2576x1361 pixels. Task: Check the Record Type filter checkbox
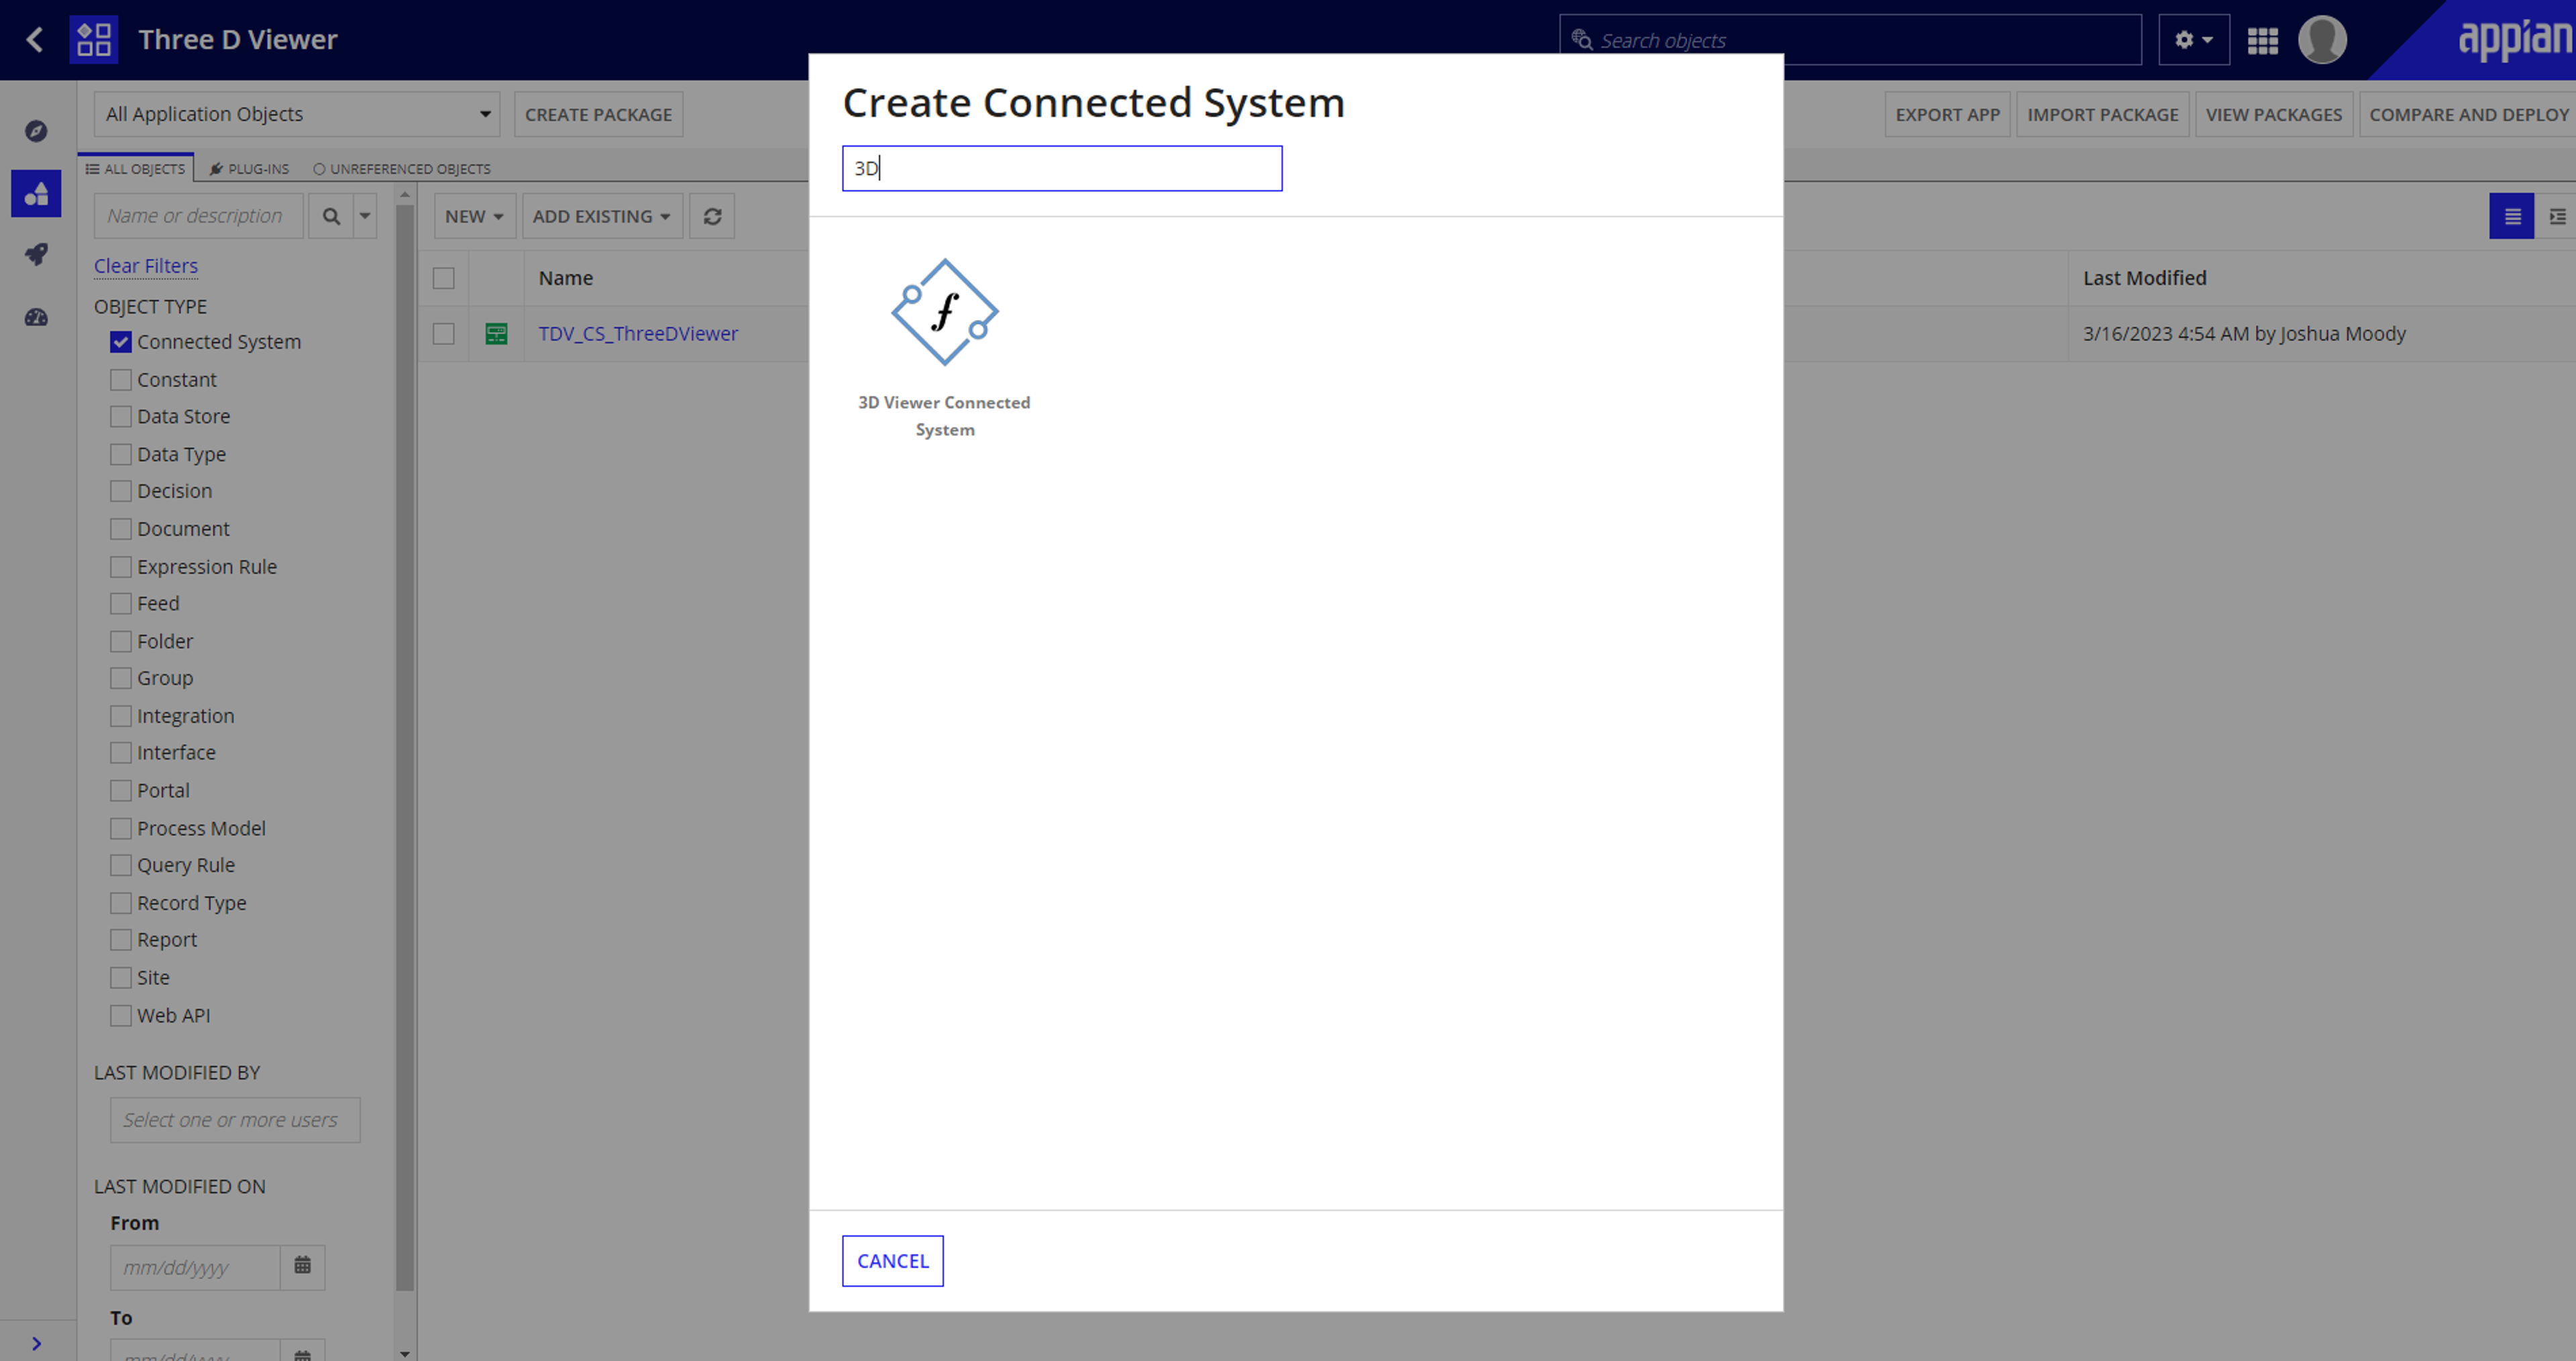click(121, 903)
